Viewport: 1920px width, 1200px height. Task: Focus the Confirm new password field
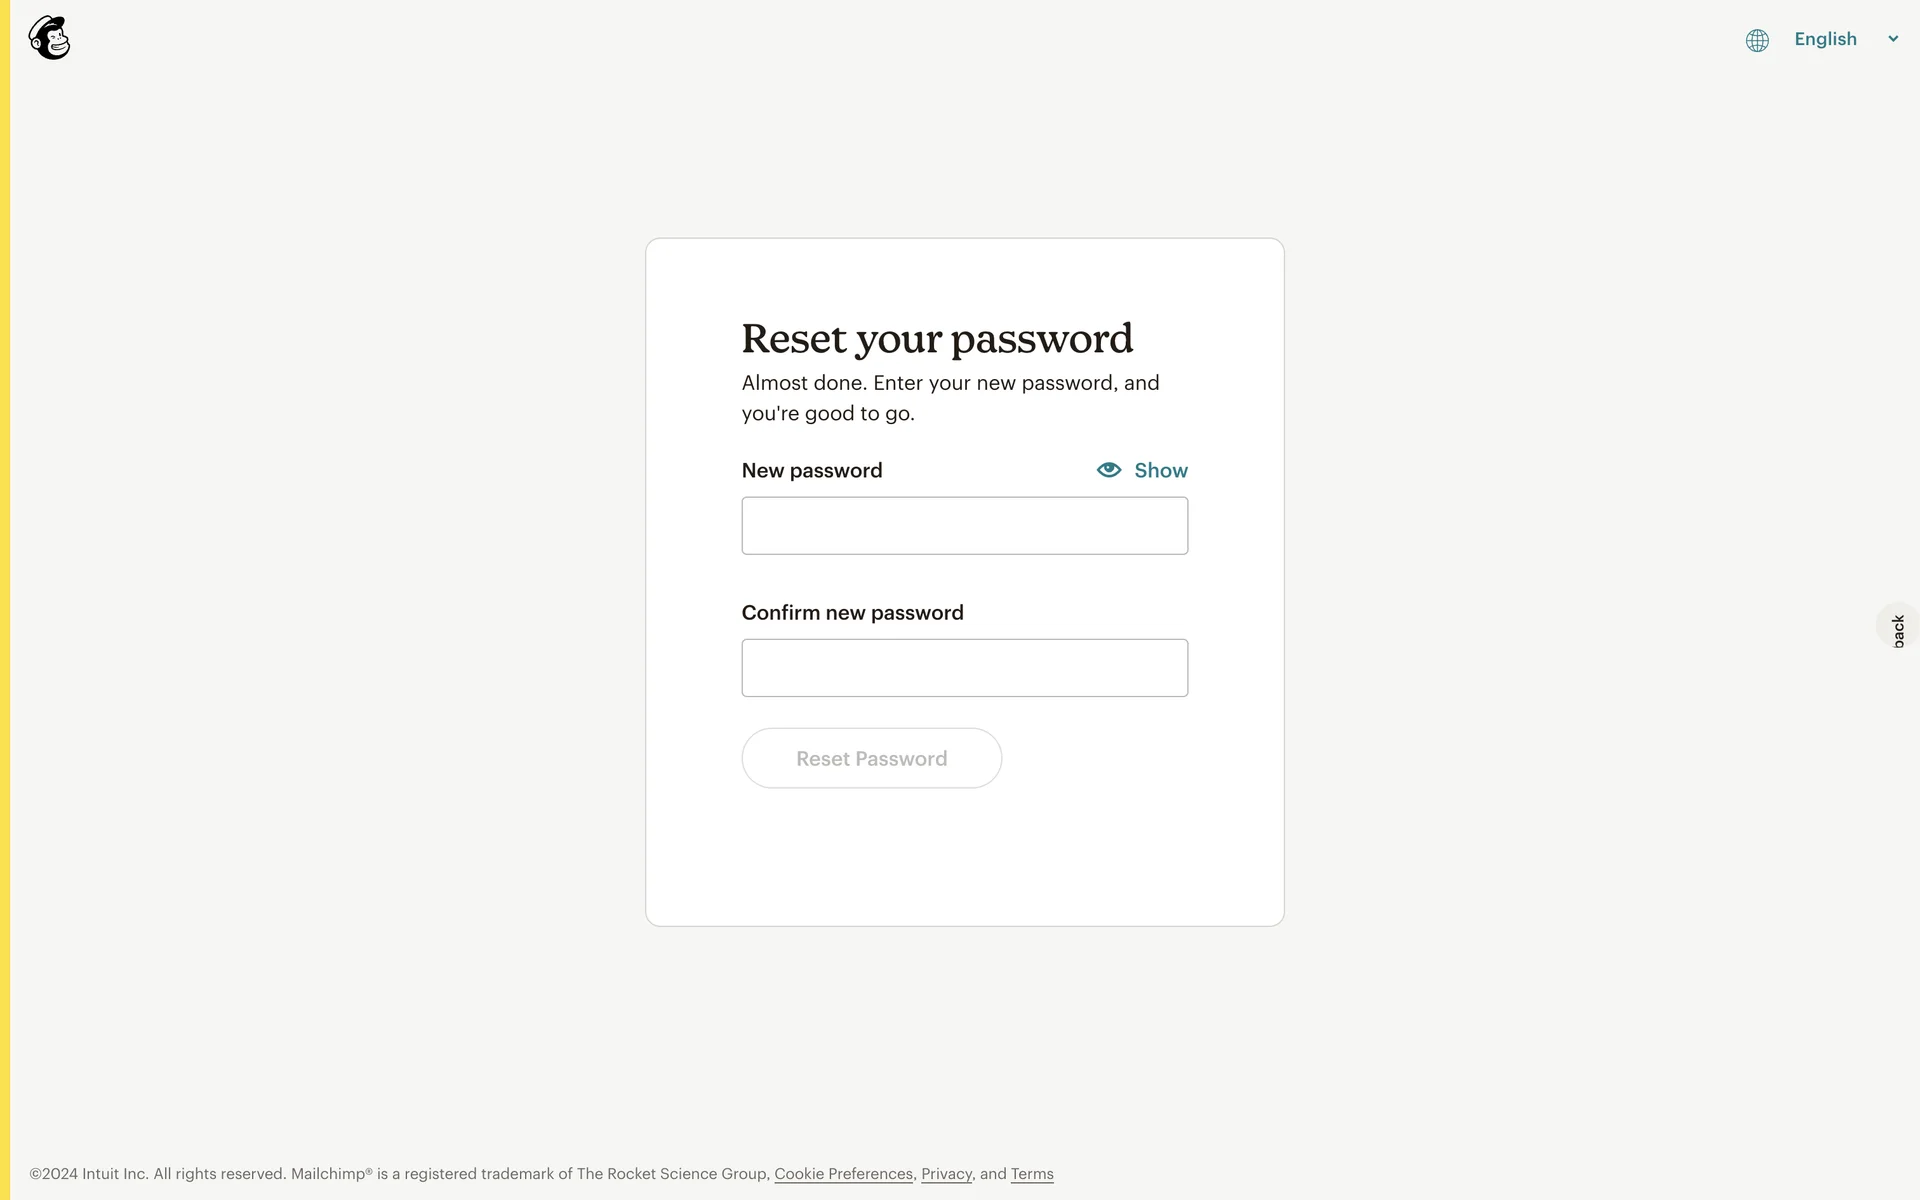click(x=964, y=668)
